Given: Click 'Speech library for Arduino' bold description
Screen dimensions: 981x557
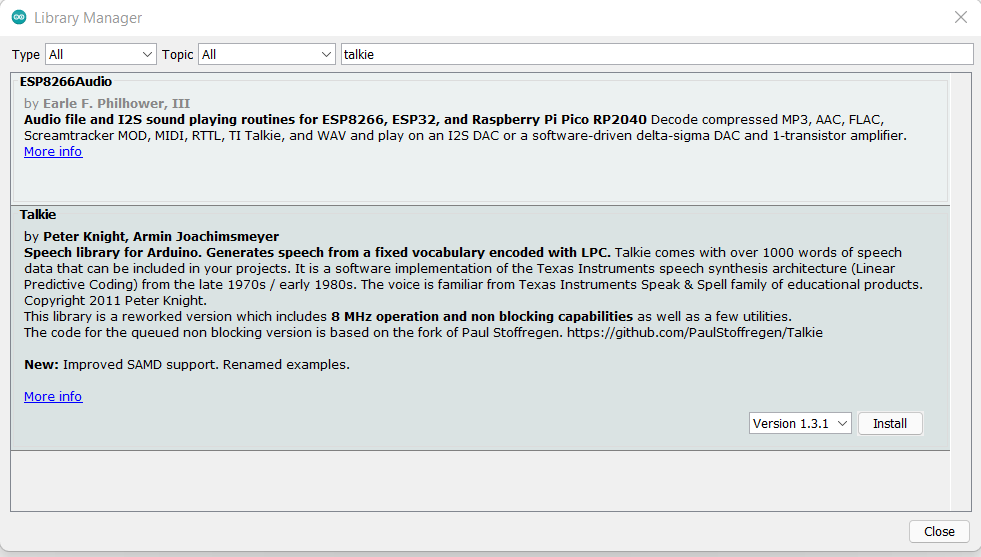Looking at the screenshot, I should 317,252.
